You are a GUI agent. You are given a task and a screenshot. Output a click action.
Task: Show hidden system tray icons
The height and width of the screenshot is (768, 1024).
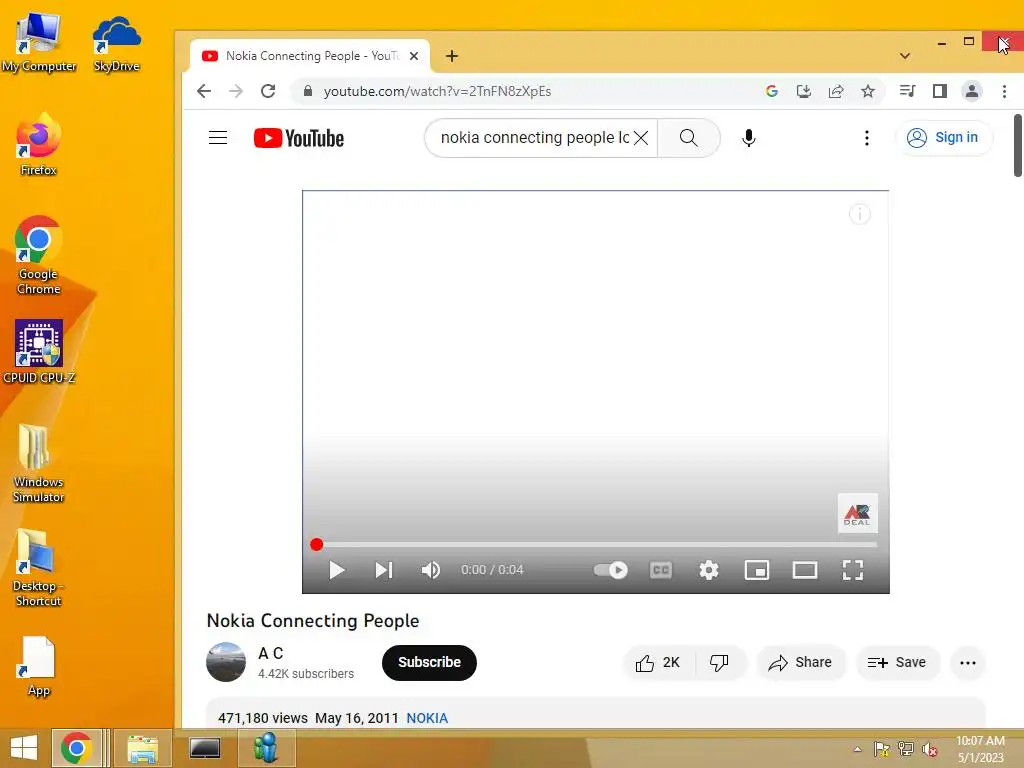(857, 749)
